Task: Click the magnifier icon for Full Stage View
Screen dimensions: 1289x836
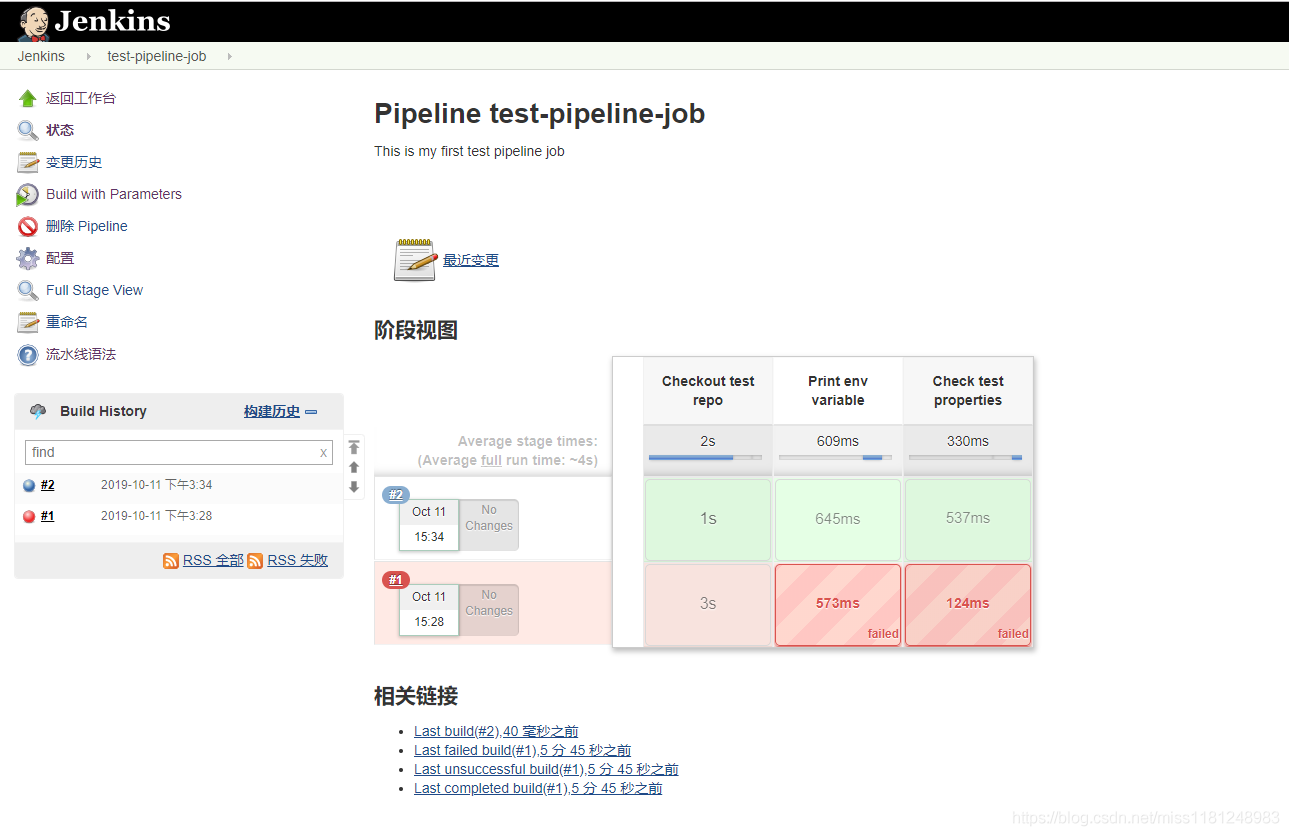Action: (28, 290)
